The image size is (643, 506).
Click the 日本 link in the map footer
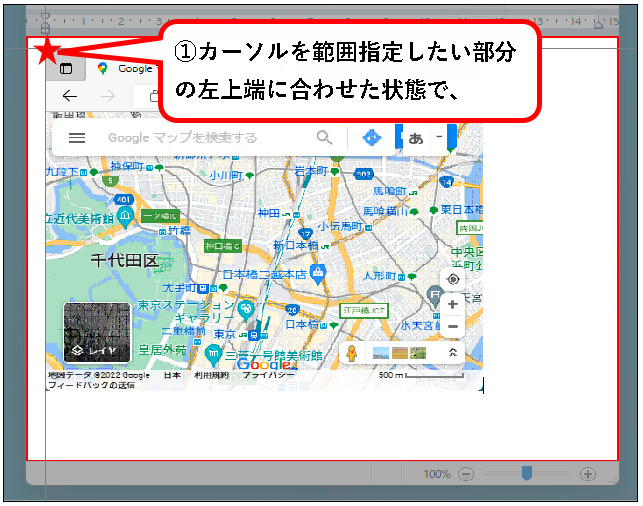(x=172, y=375)
